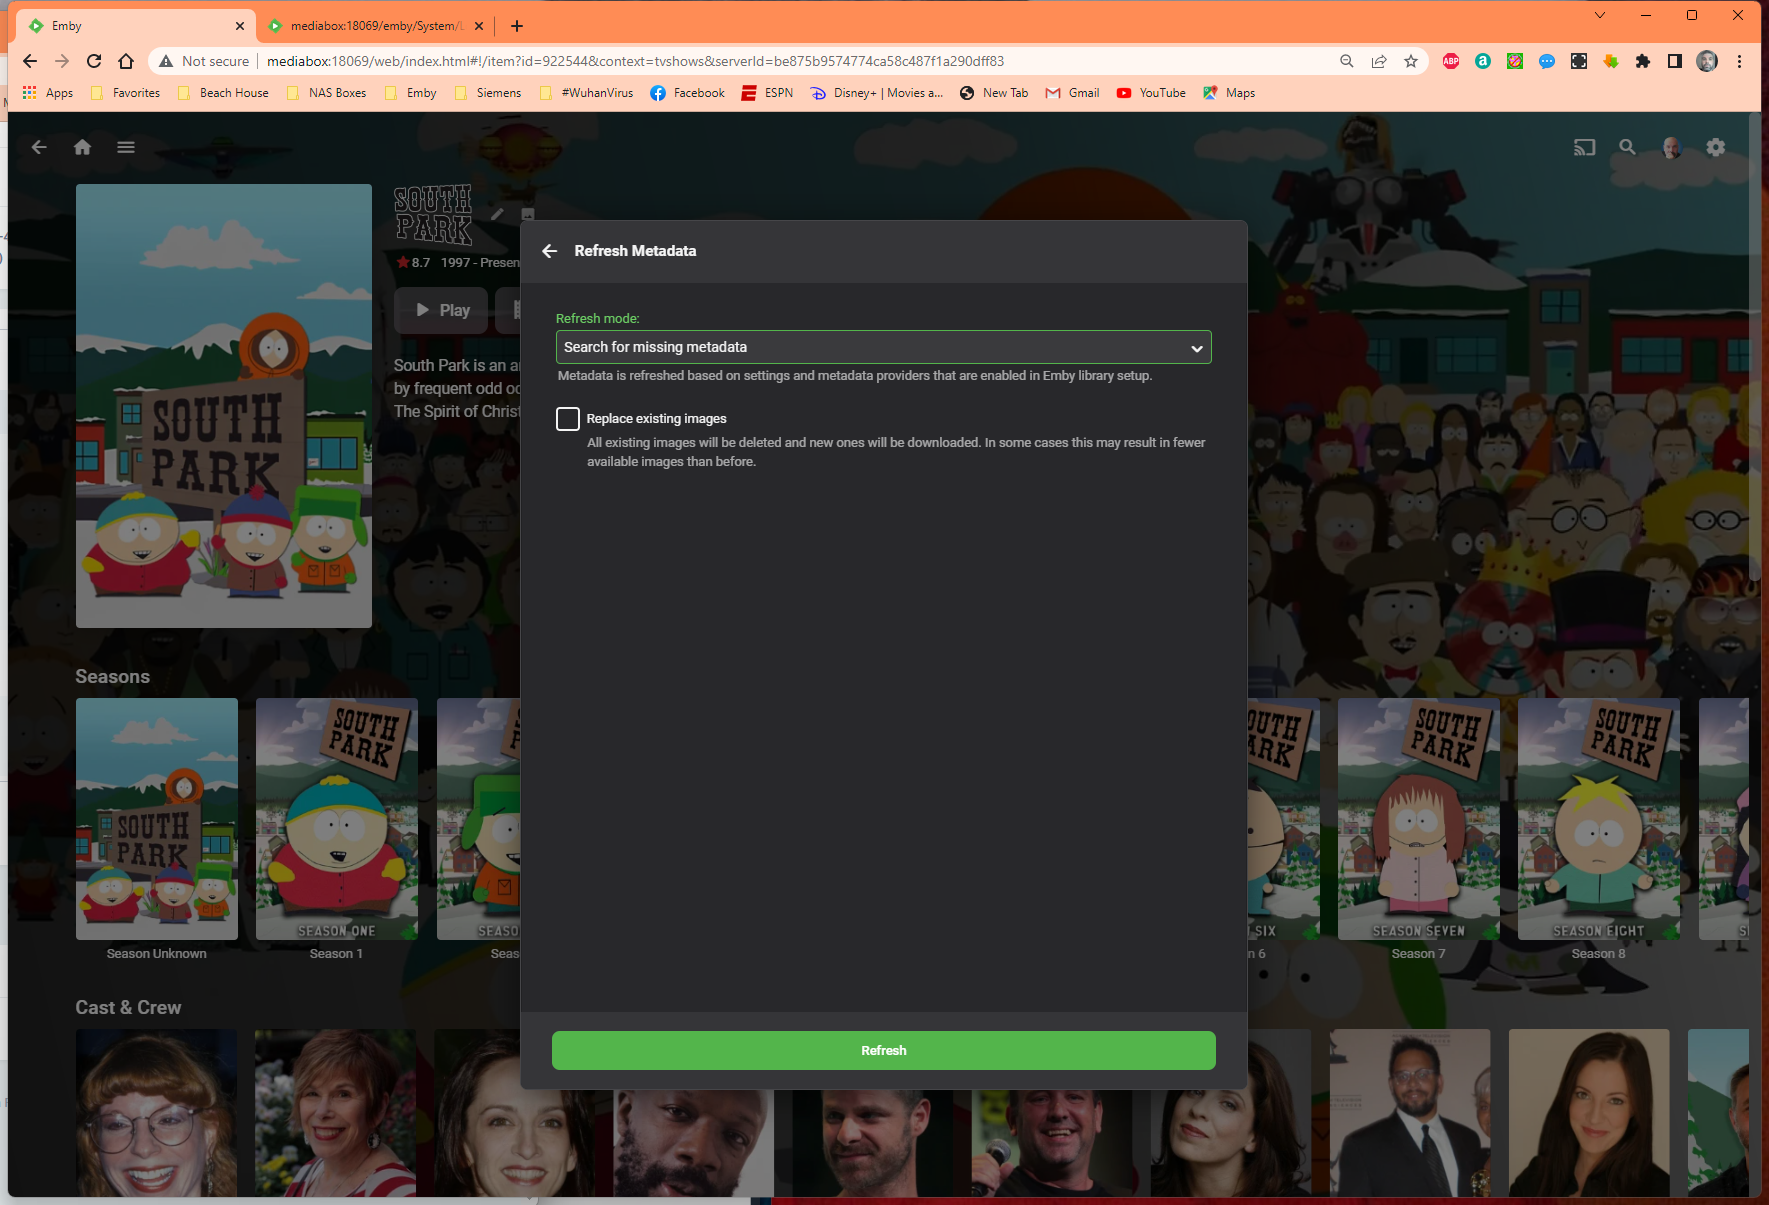Open the NAS Boxes bookmark folder
1769x1205 pixels.
[x=326, y=93]
